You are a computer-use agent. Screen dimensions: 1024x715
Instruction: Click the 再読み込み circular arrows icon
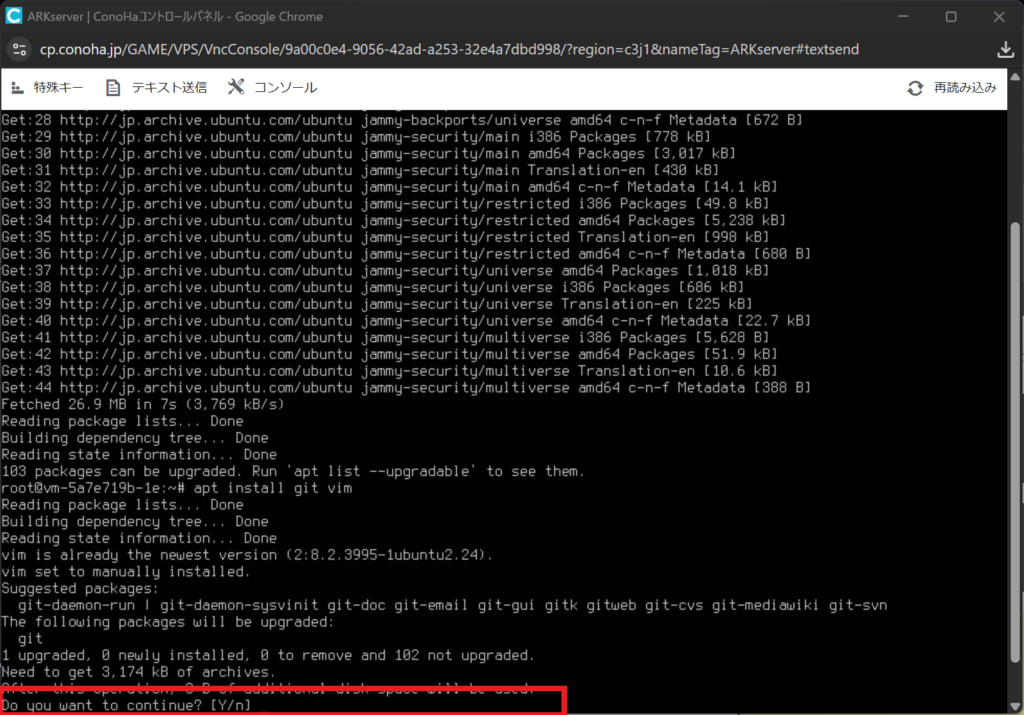(915, 88)
